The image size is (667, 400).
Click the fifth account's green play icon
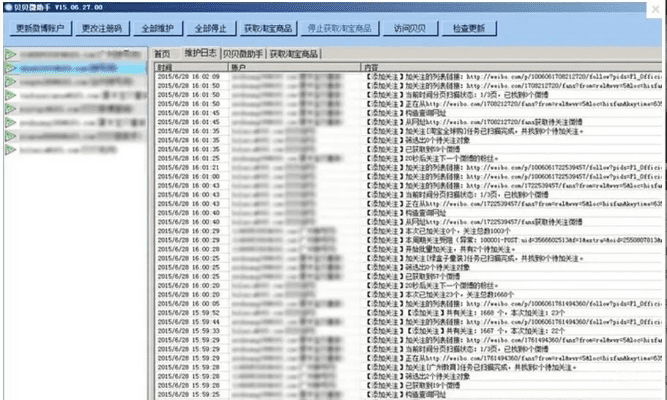[11, 109]
